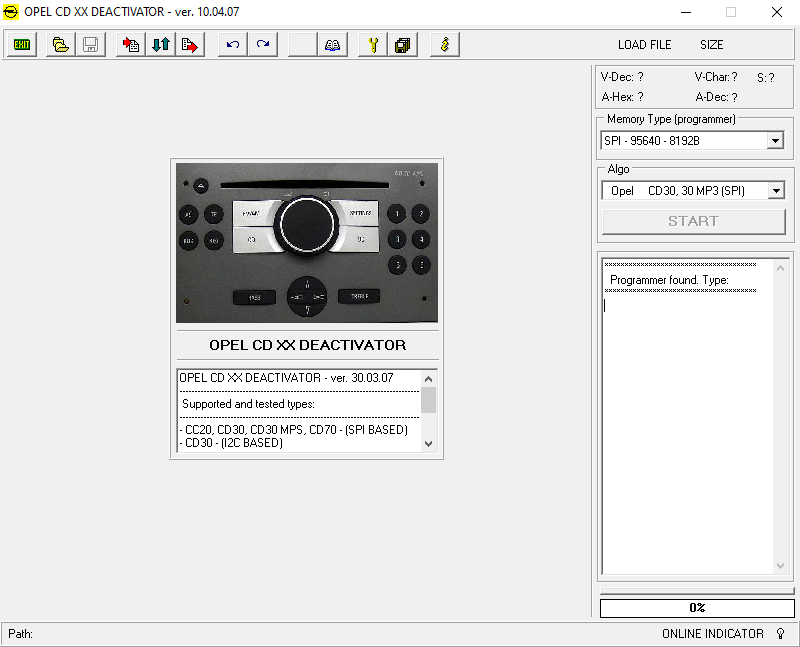Click the SIZE label
Viewport: 800px width, 647px height.
pos(711,45)
